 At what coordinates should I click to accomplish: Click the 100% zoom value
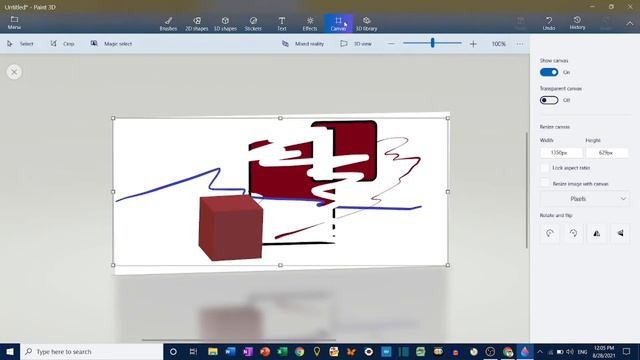coord(498,44)
